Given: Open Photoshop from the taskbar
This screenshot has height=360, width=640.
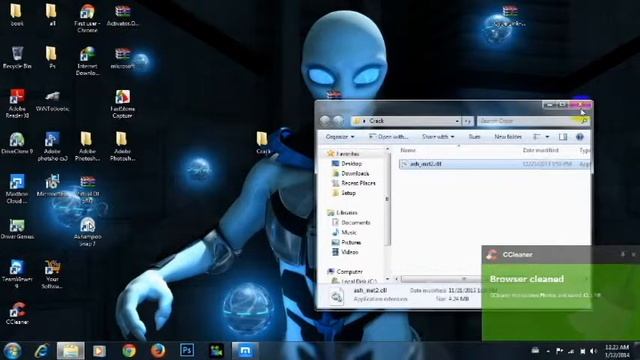Looking at the screenshot, I should (187, 351).
